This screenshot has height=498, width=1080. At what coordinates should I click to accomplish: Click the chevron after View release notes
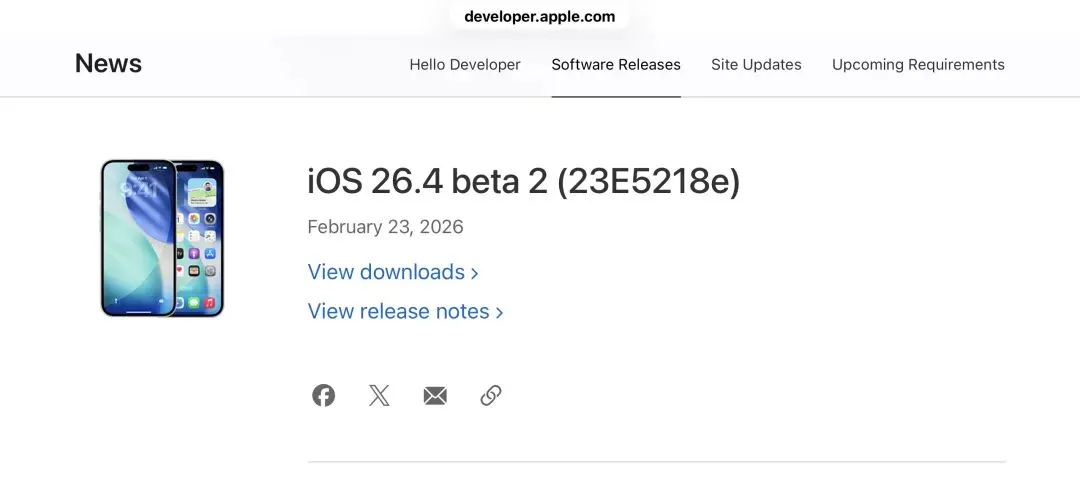tap(499, 312)
